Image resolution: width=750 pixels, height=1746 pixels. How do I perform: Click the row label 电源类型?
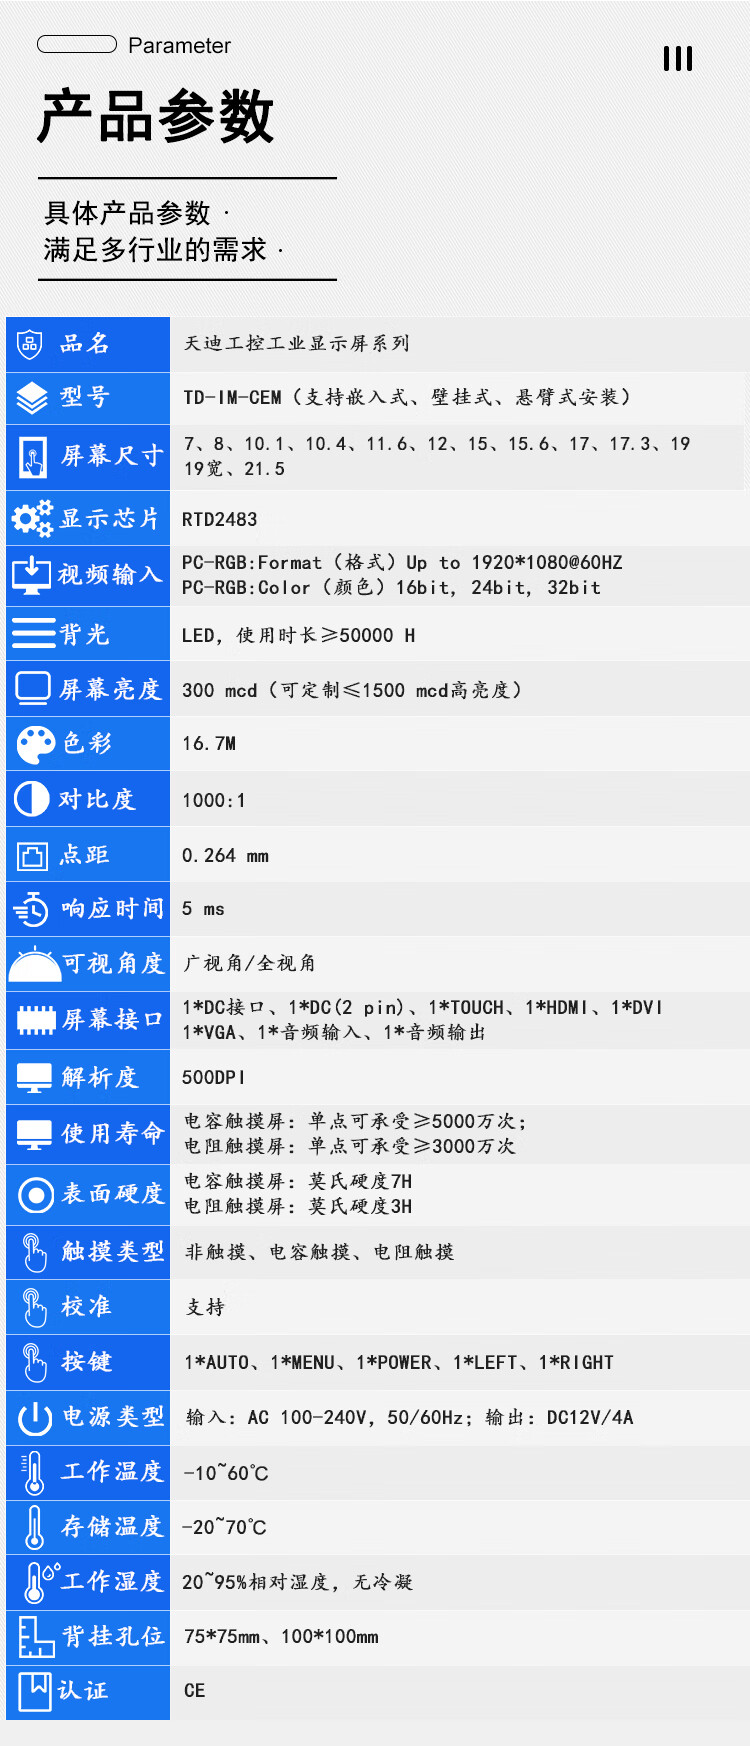click(113, 1417)
